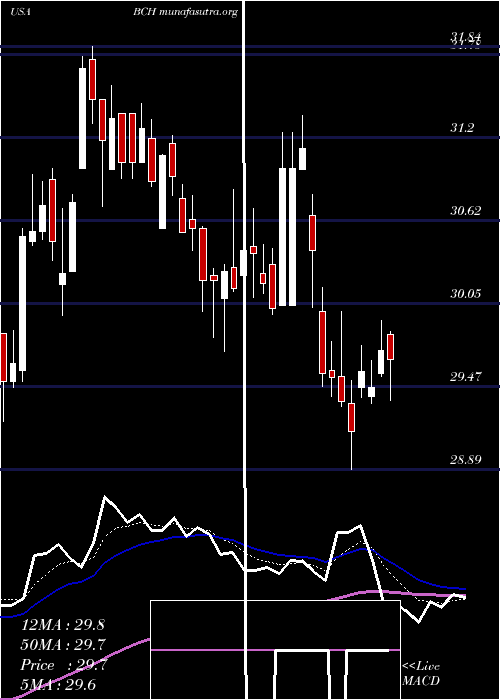Image resolution: width=500 pixels, height=700 pixels.
Task: Click the 30.62 price level label
Action: (466, 211)
